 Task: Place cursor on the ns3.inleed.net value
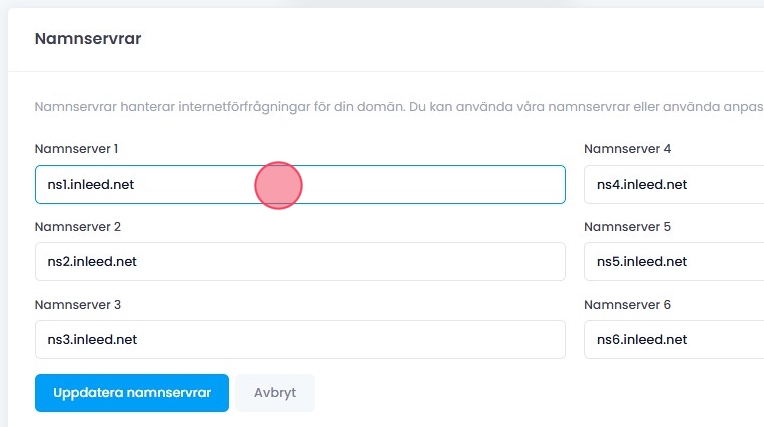(x=92, y=339)
